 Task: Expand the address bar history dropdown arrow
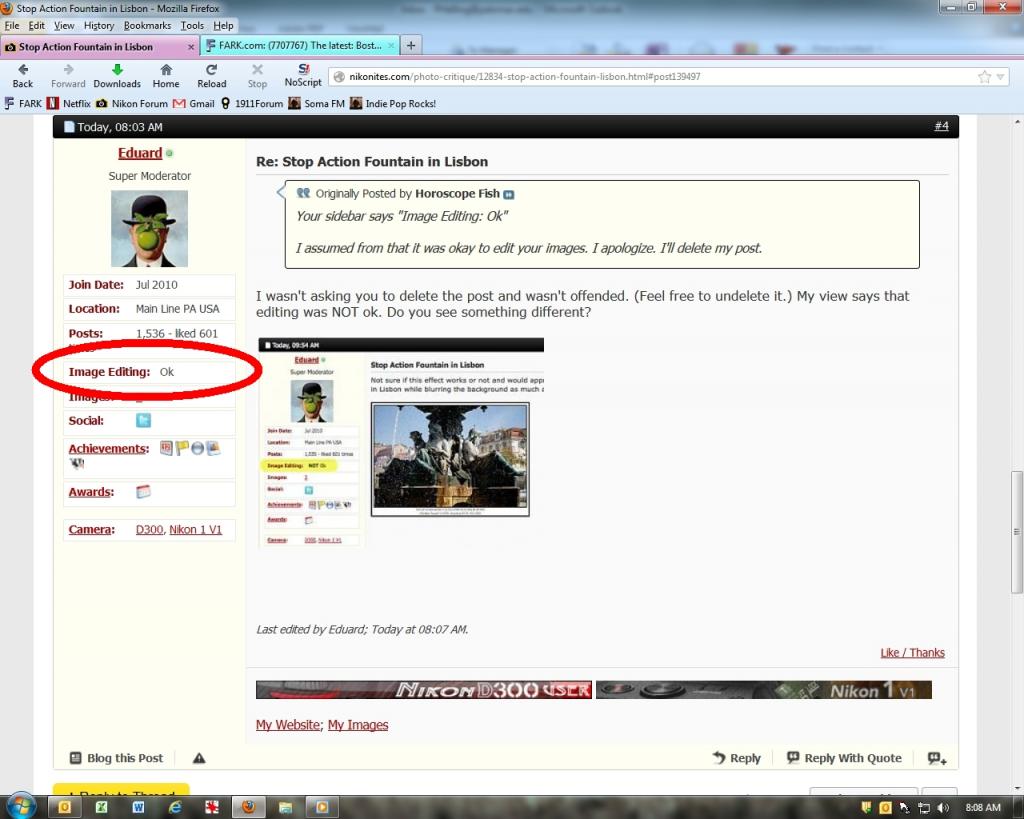[1000, 77]
